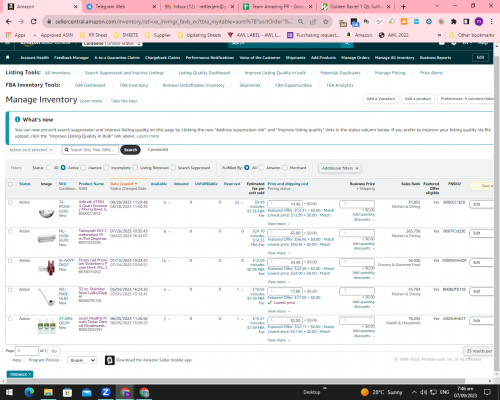Click the $14.40 price input field
The height and width of the screenshot is (400, 500).
285,204
